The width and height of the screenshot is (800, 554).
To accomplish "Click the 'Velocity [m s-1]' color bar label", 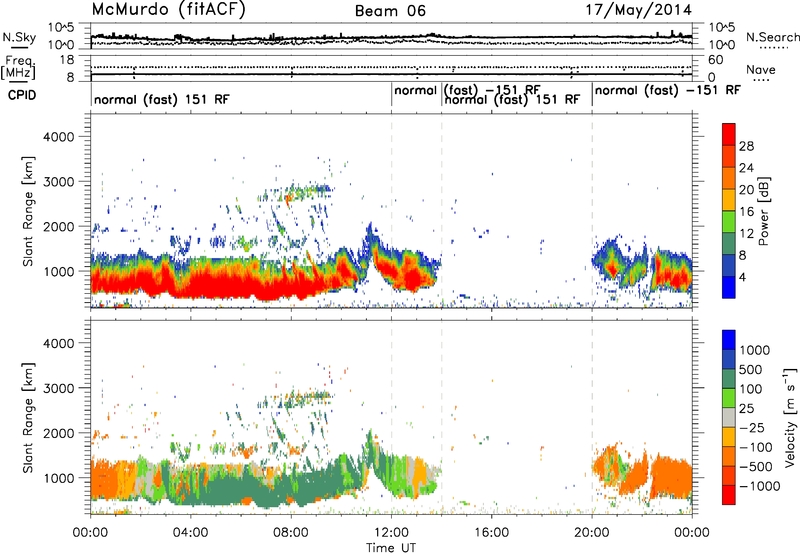I will point(790,417).
